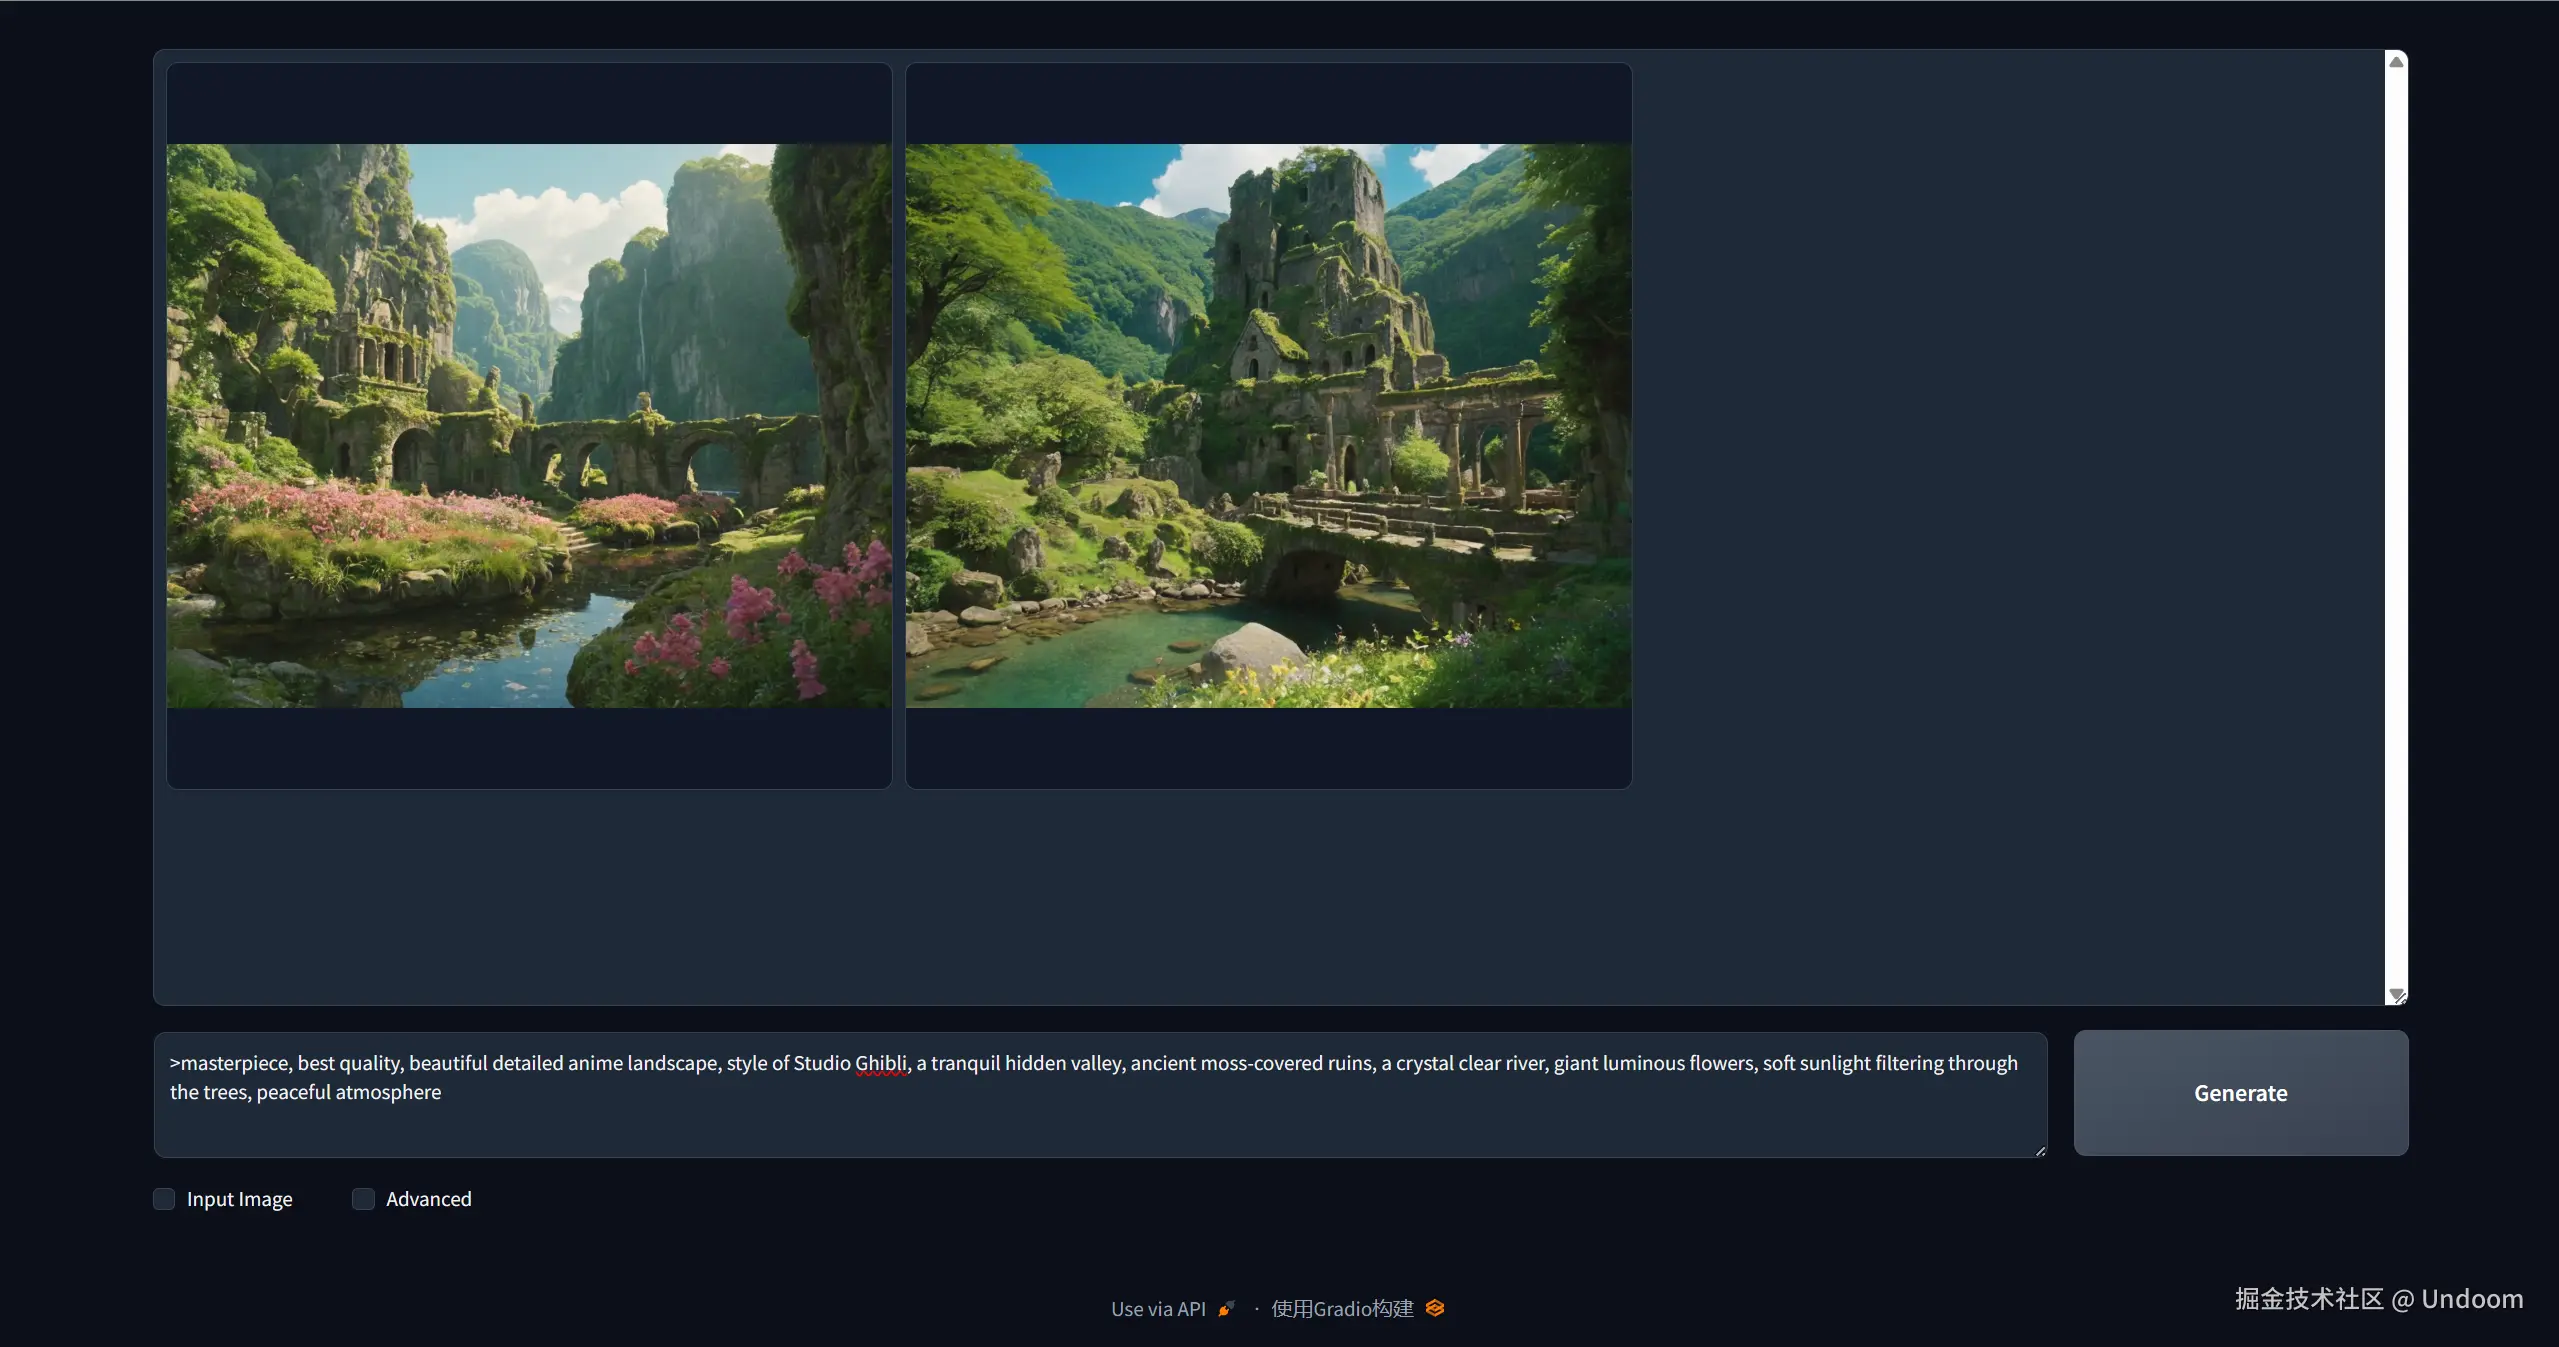Click the underlined word 'Ghibli' in prompt
This screenshot has height=1347, width=2559.
tap(881, 1063)
